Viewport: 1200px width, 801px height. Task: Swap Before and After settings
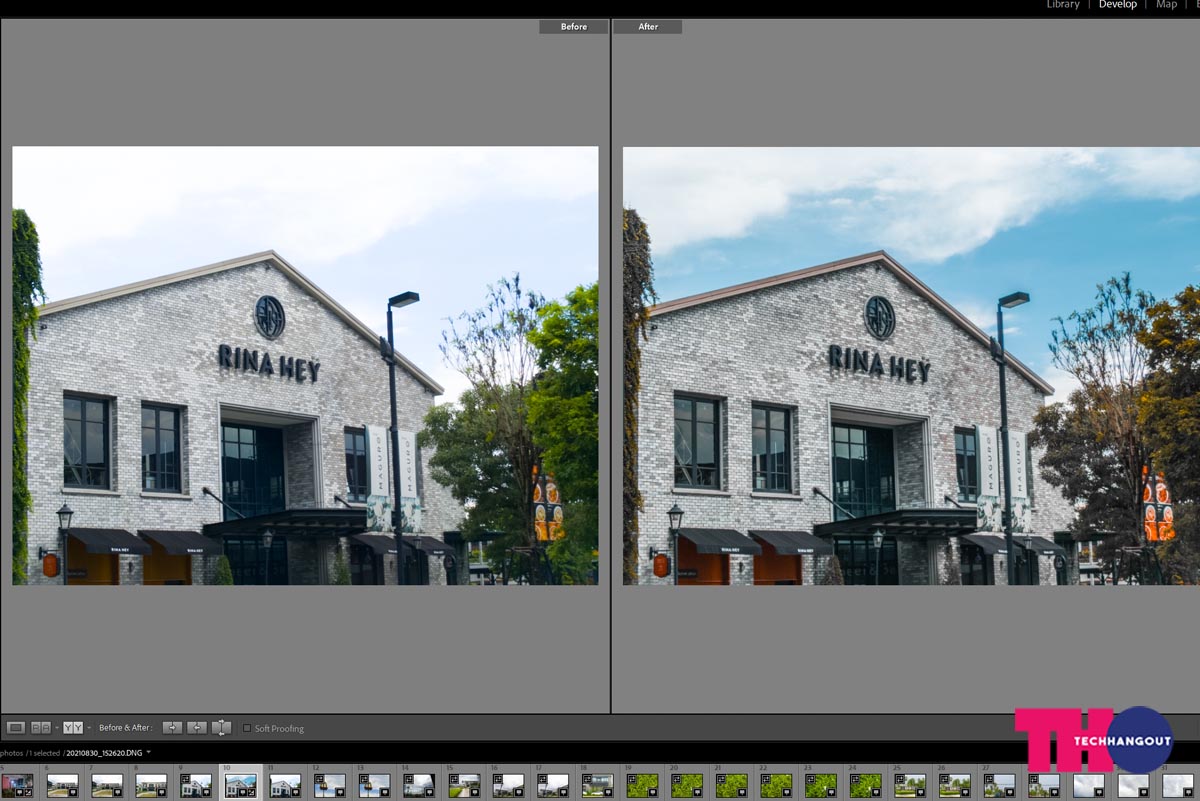tap(222, 728)
